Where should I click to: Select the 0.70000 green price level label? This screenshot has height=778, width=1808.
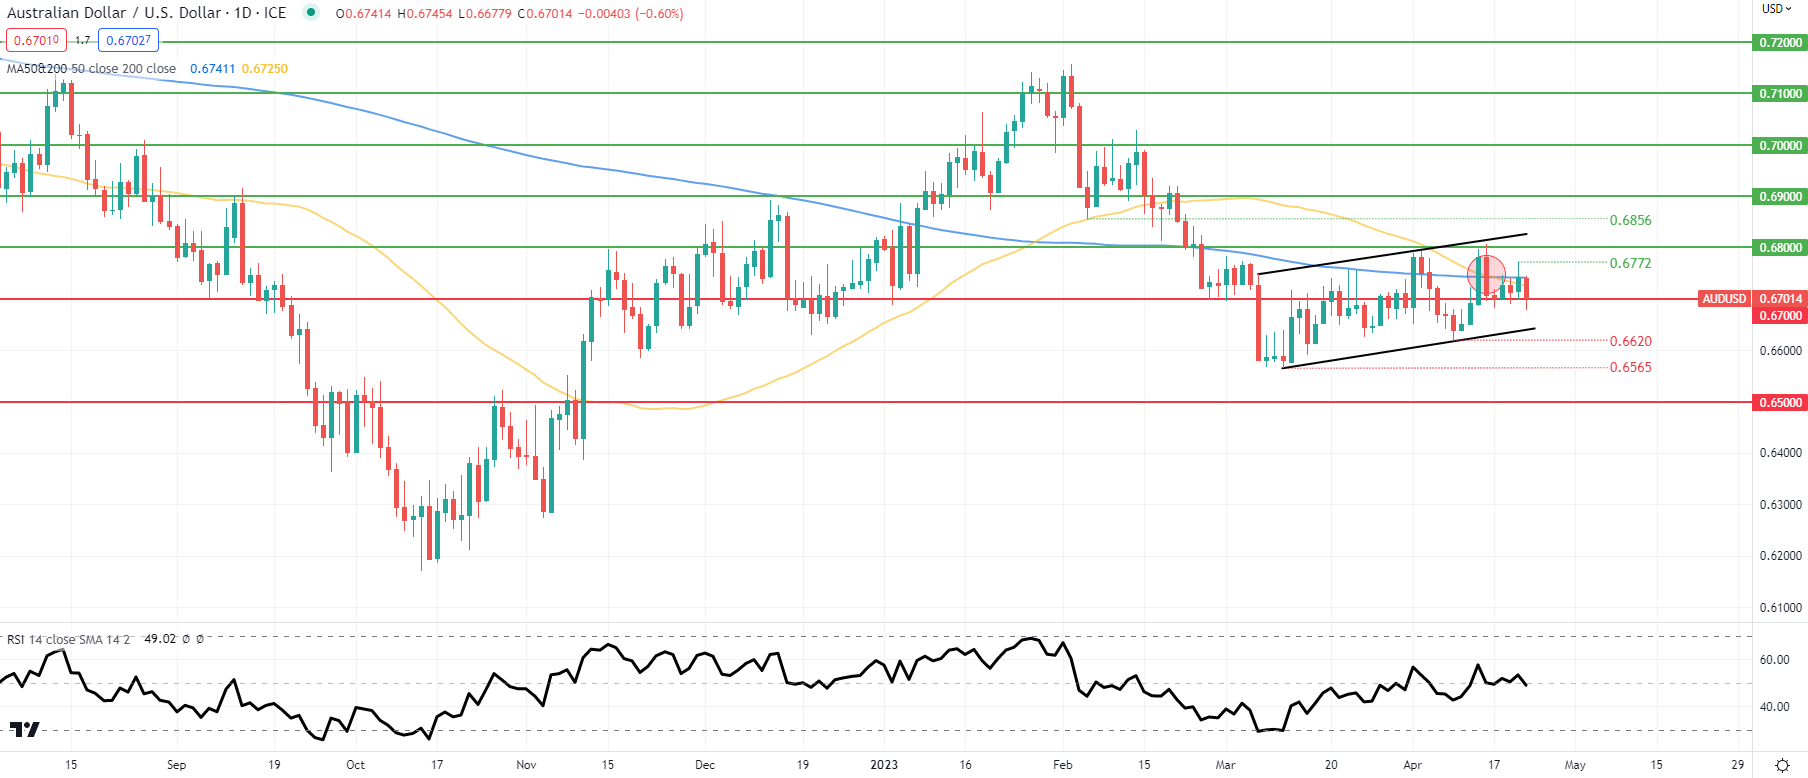tap(1780, 146)
